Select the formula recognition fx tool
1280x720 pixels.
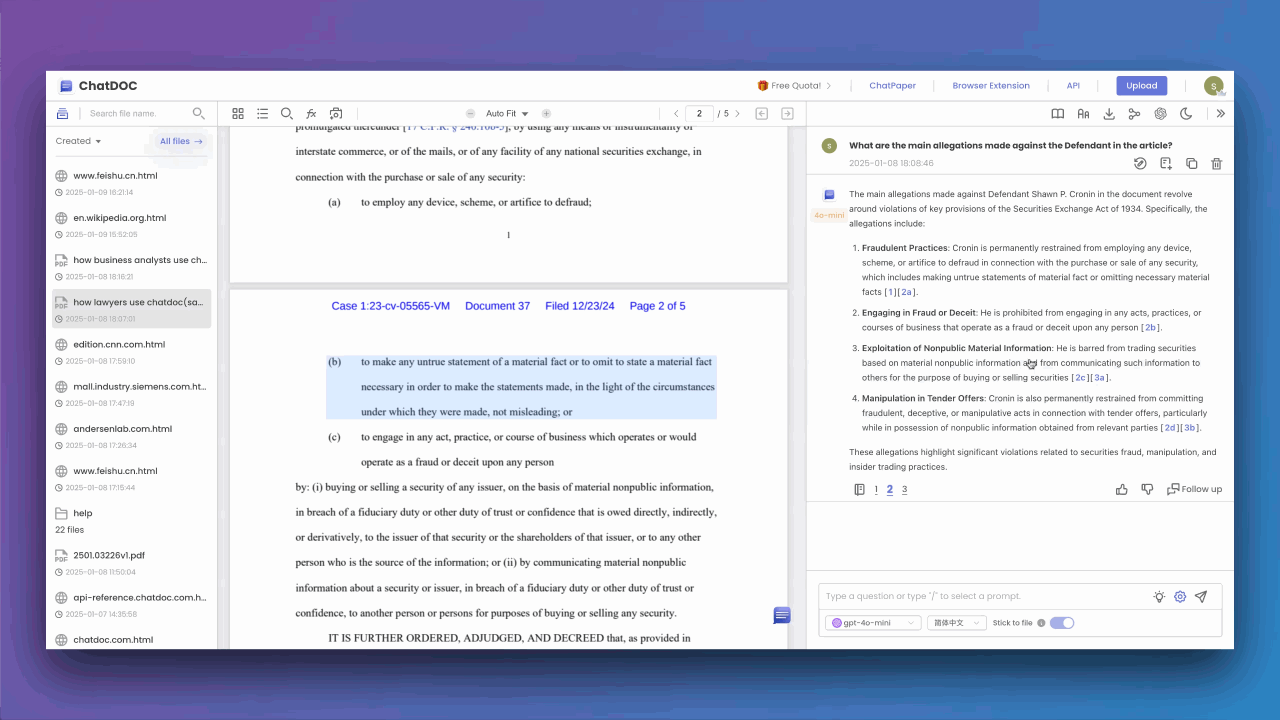coord(311,113)
